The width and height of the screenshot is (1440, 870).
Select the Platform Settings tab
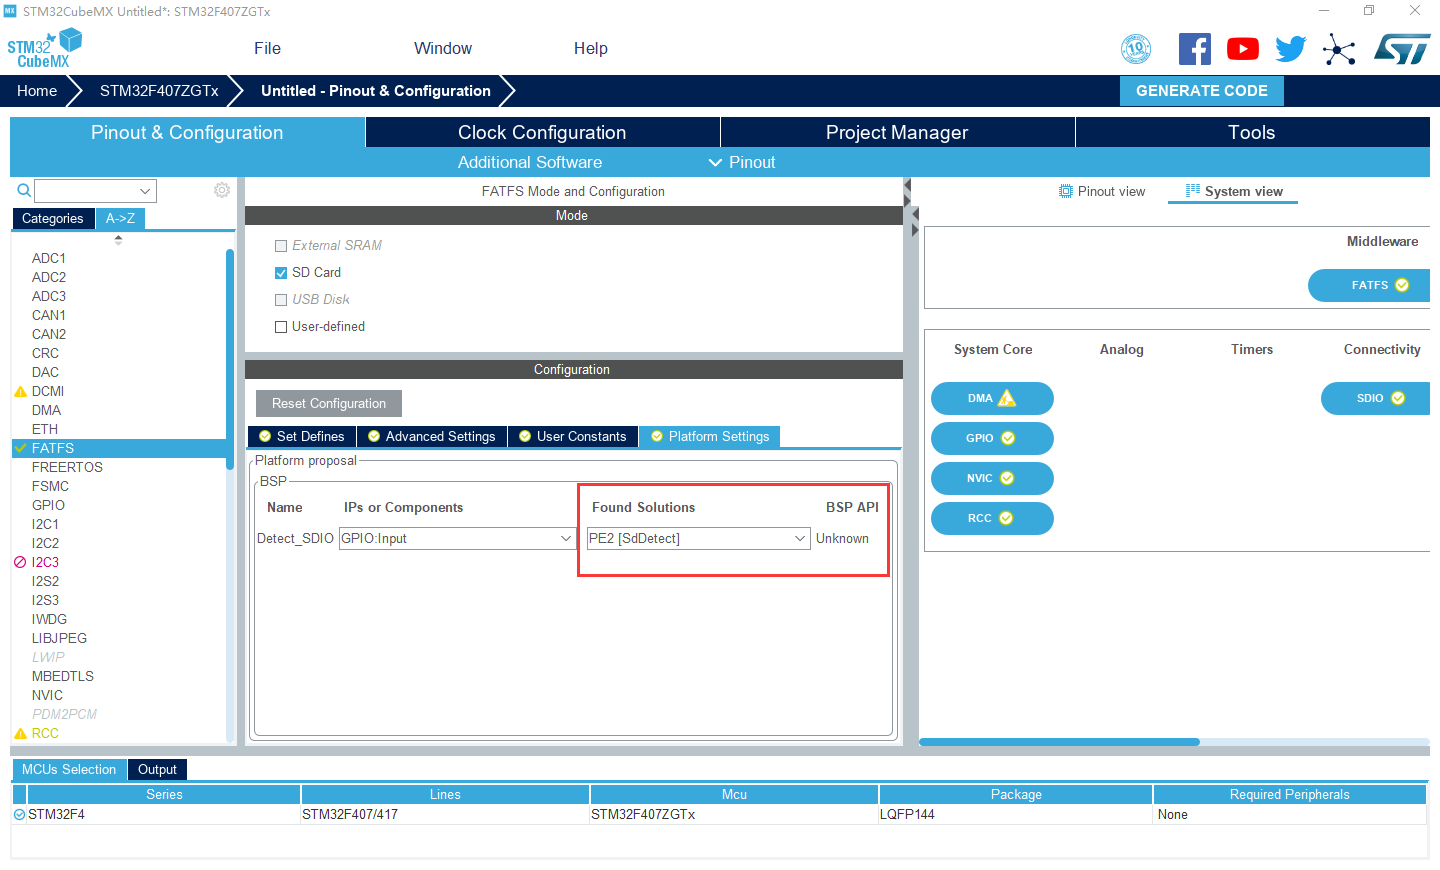point(710,436)
